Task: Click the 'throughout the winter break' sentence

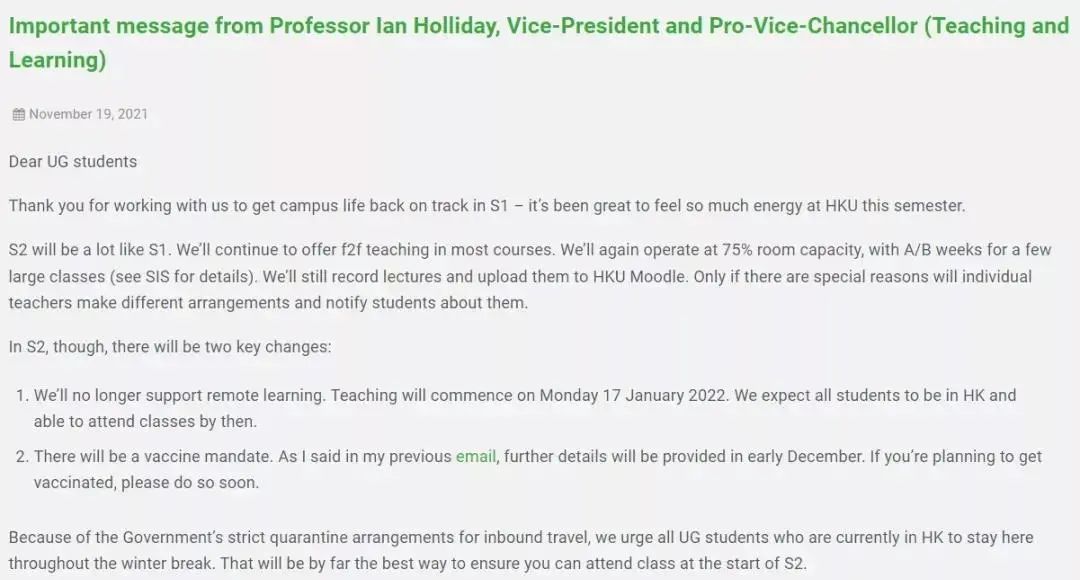Action: point(112,563)
